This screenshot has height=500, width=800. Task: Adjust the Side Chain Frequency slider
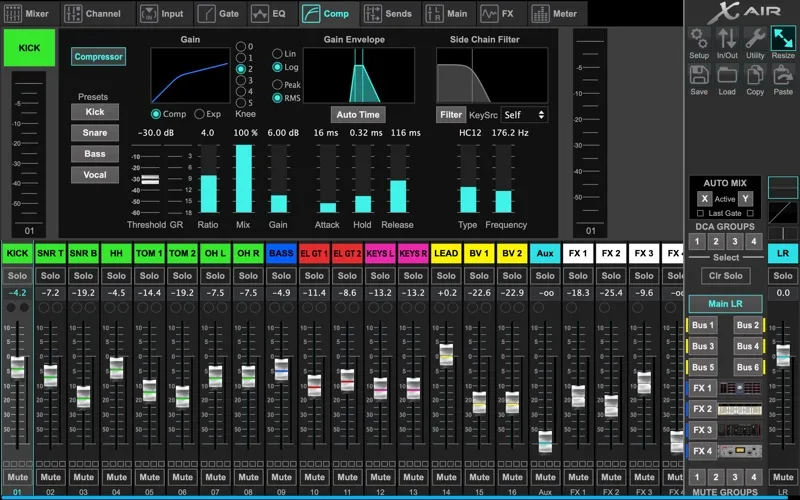[x=504, y=179]
